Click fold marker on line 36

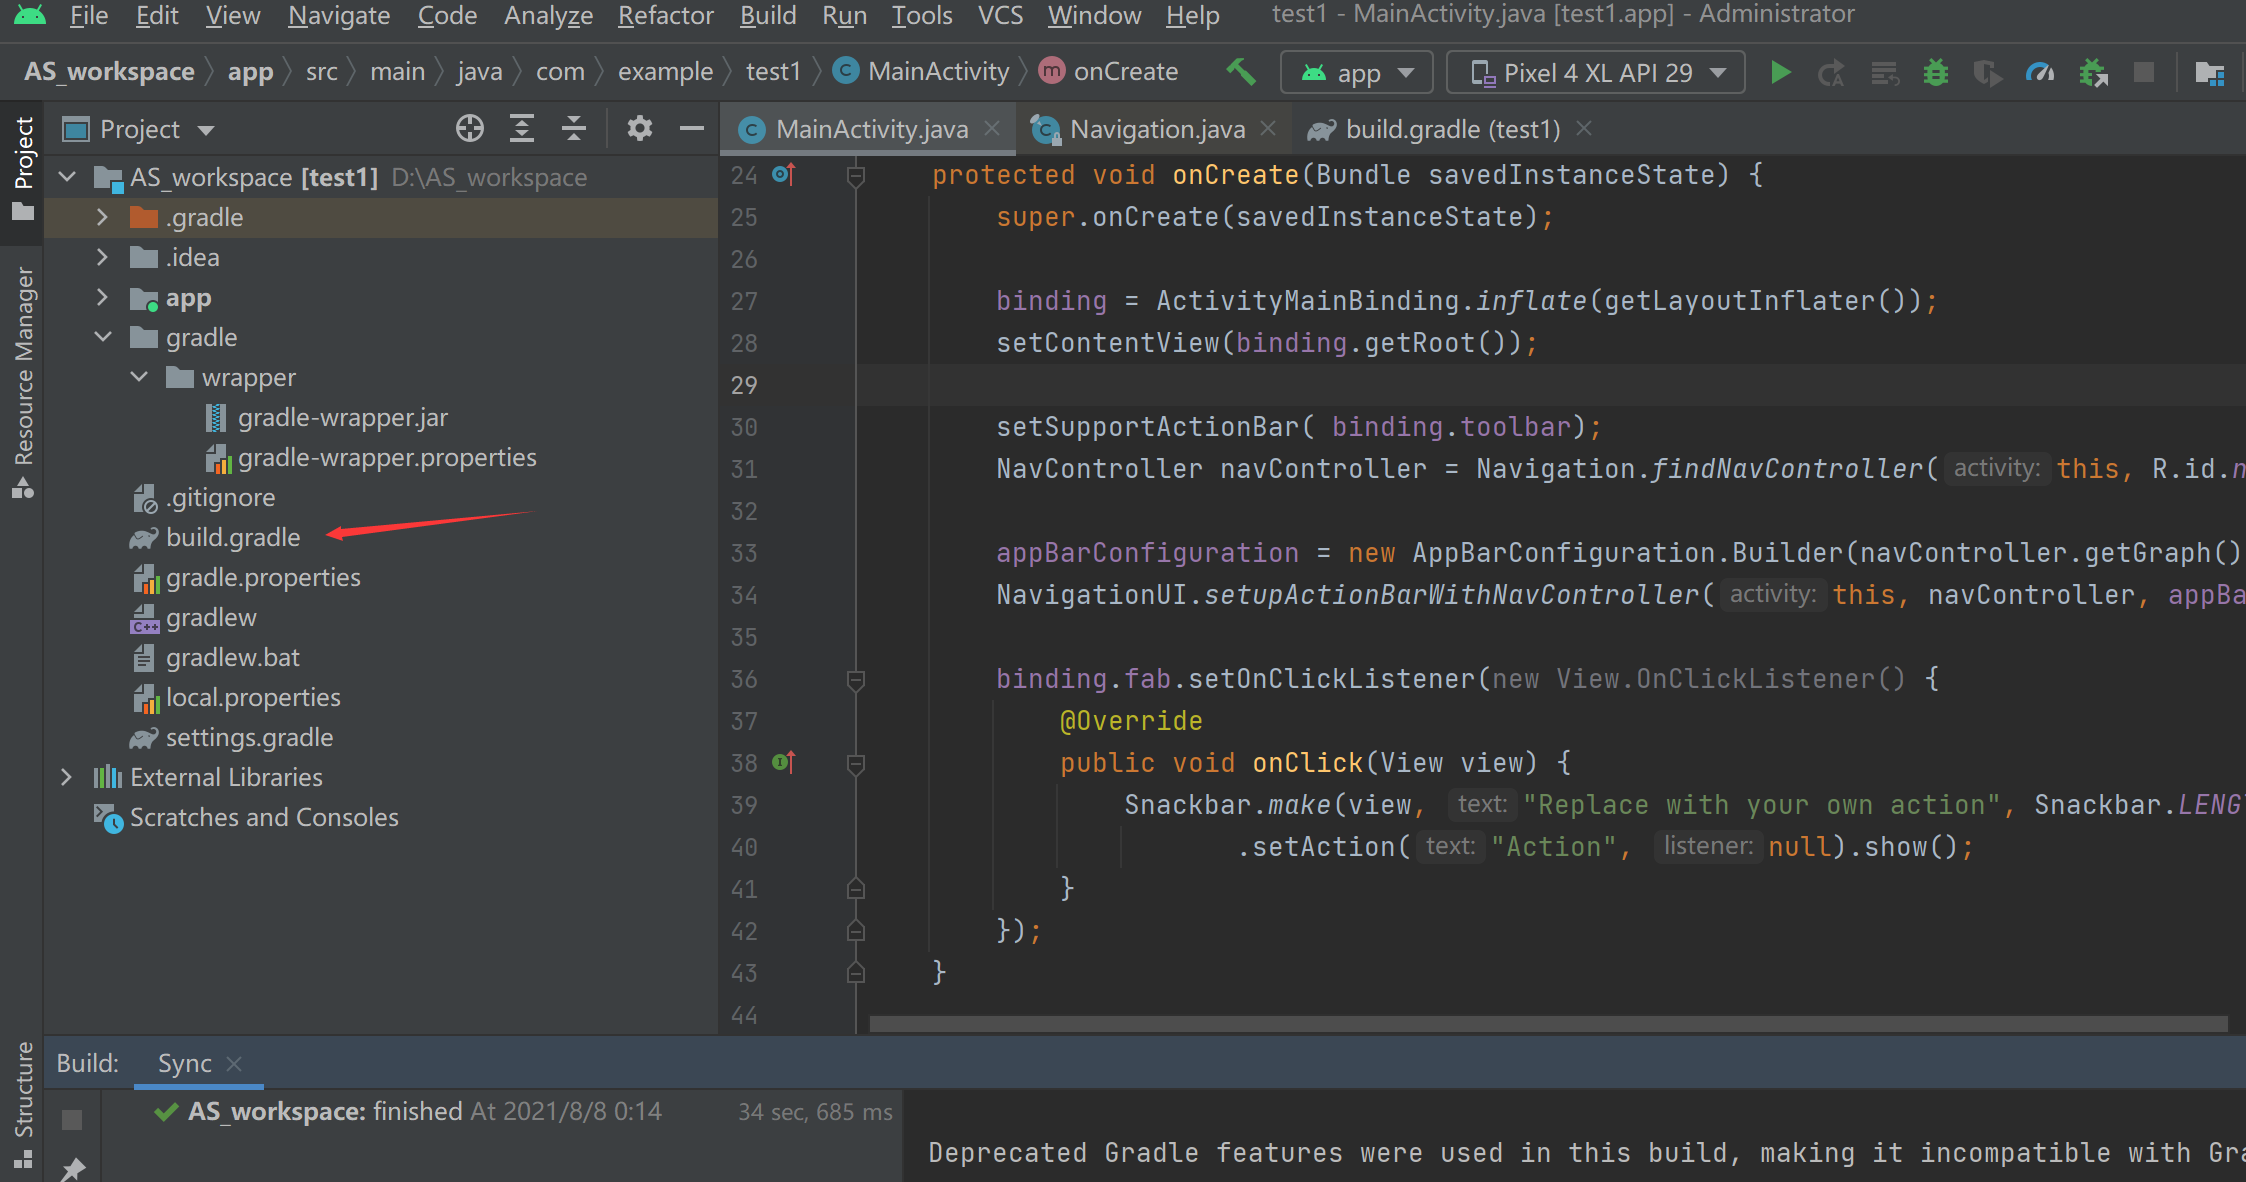point(856,680)
